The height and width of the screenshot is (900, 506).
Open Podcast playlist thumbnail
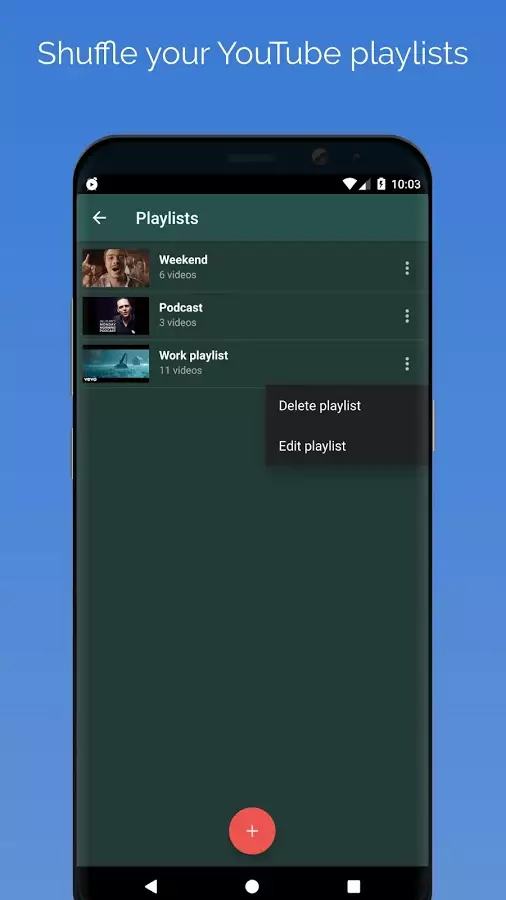click(x=116, y=316)
